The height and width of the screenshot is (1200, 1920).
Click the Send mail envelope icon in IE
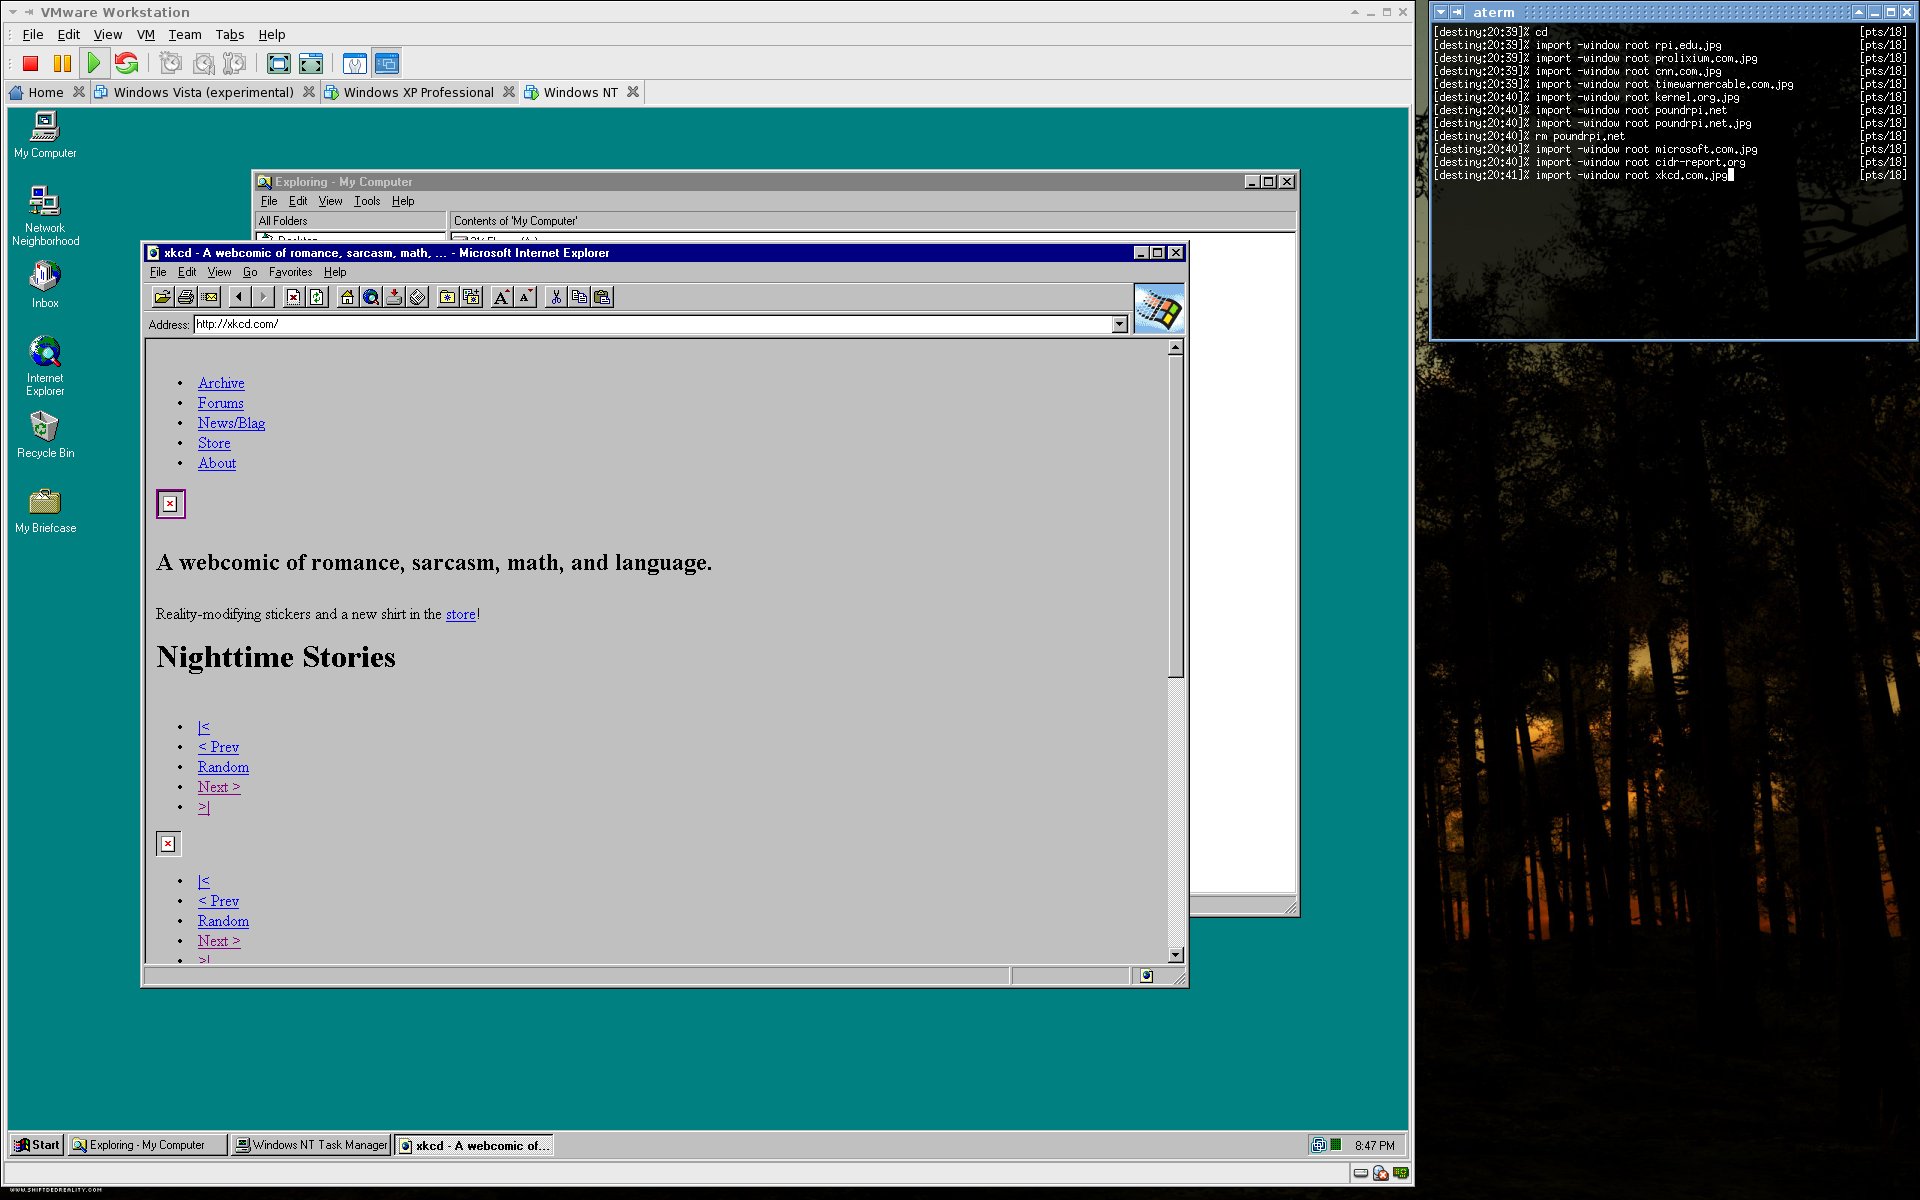tap(210, 297)
